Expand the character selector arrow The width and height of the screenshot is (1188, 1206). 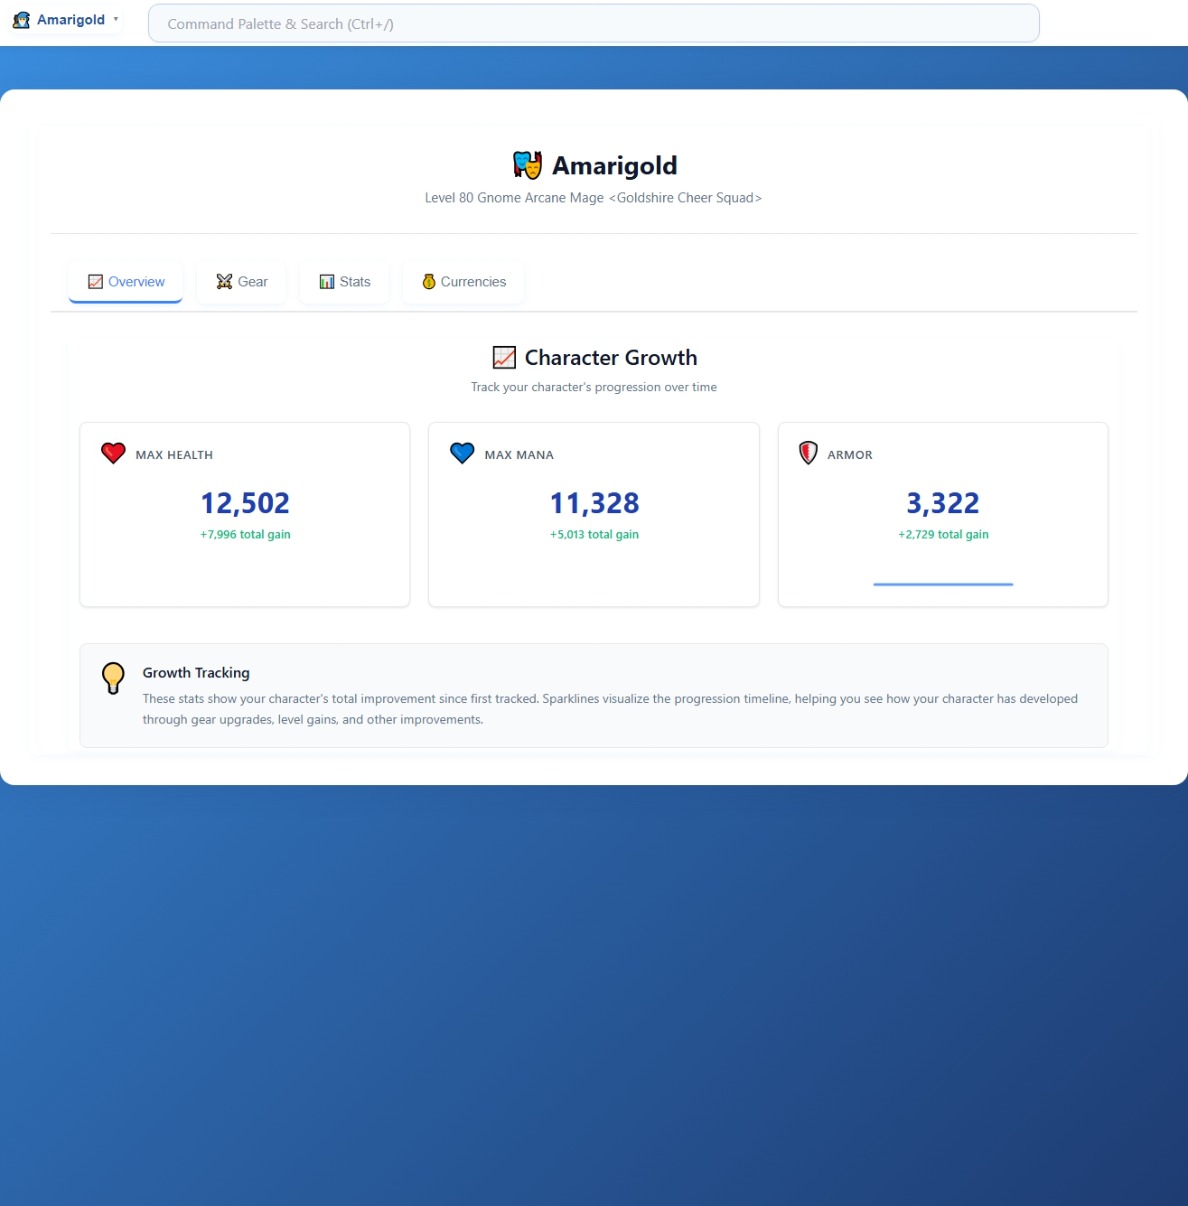tap(116, 20)
